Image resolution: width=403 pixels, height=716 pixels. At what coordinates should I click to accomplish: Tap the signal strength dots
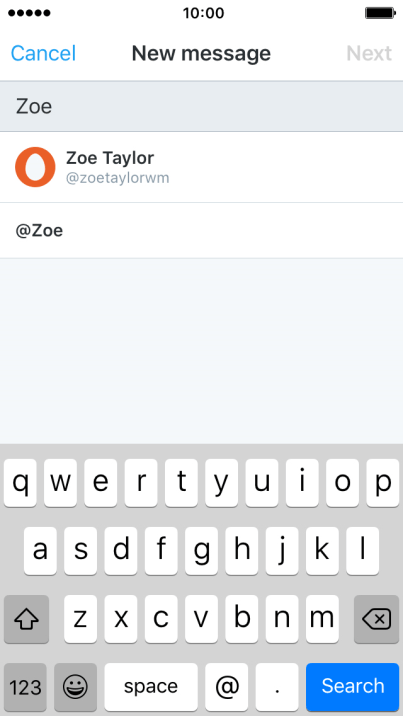tap(29, 13)
